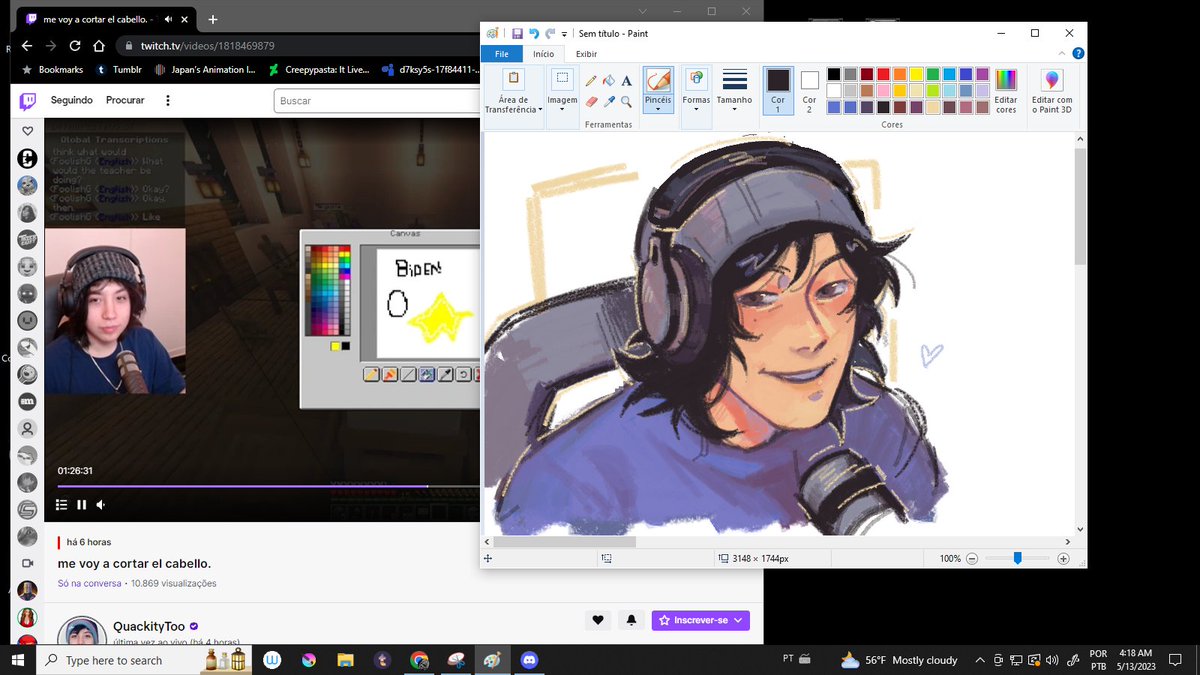1200x675 pixels.
Task: Expand the Imagem dropdown
Action: click(562, 108)
